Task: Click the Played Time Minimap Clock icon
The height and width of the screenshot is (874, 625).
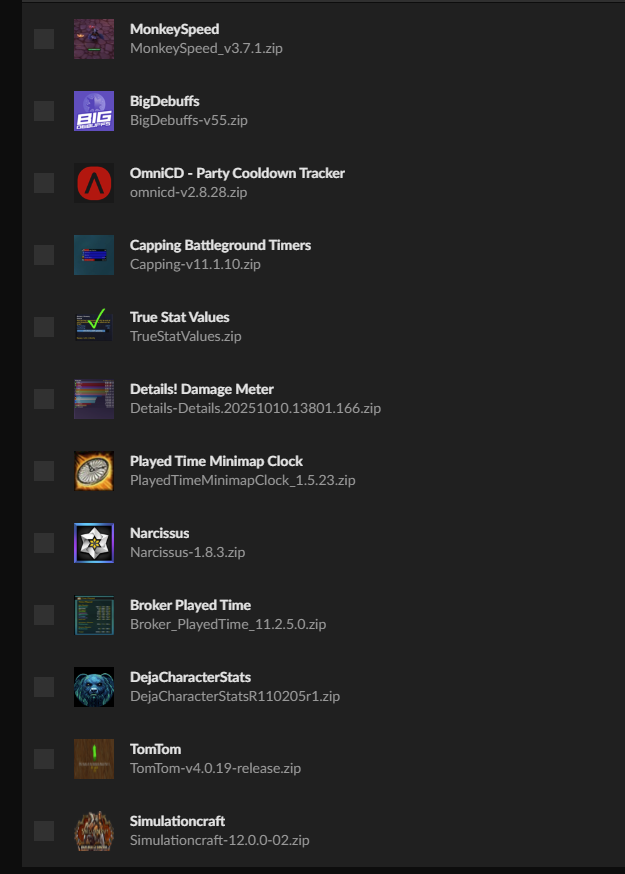Action: [x=94, y=471]
